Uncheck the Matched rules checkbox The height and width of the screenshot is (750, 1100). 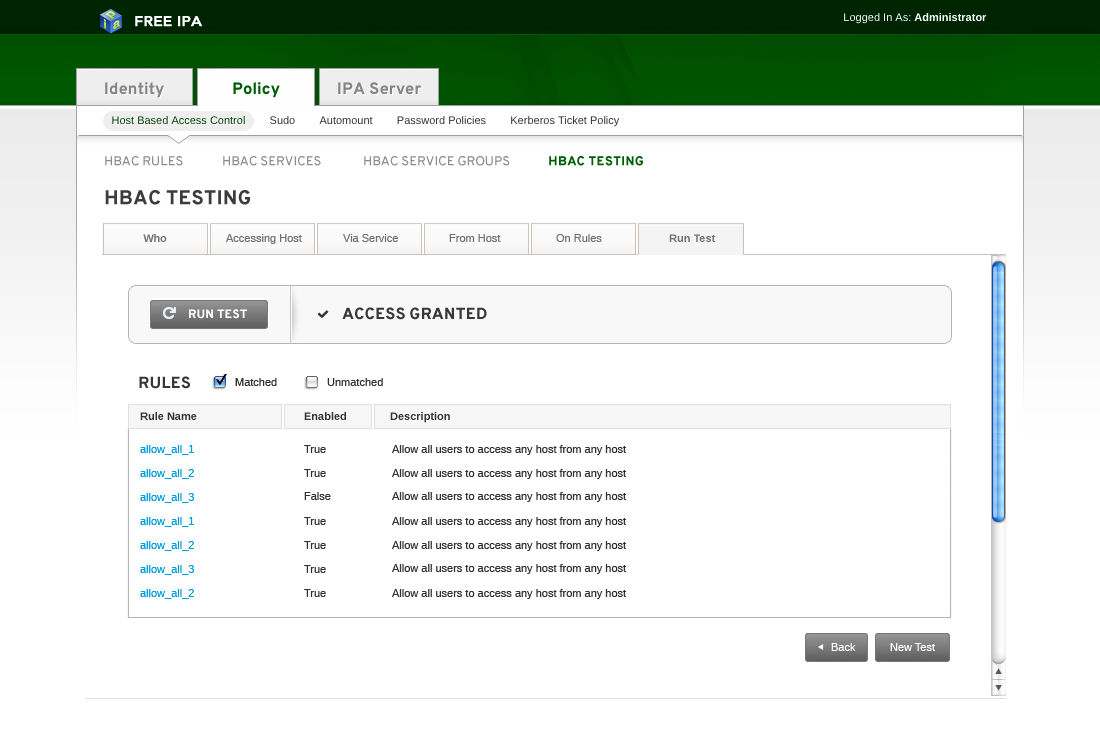click(220, 382)
